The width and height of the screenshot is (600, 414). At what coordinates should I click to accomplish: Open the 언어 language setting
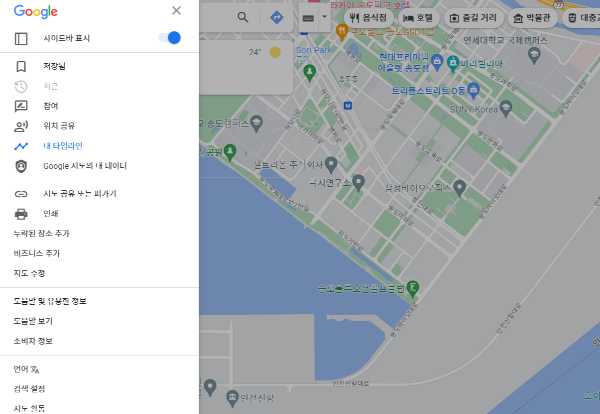point(26,369)
